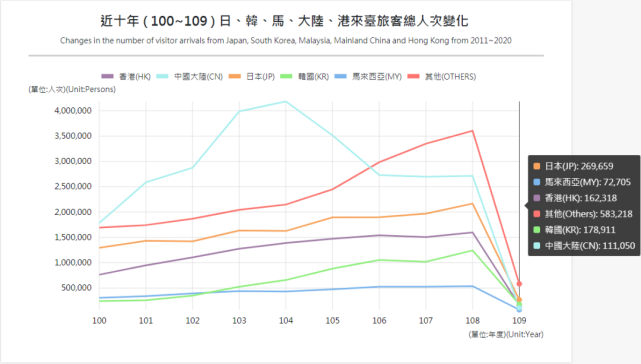Click tooltip row 韓國(KR): 178,911
The height and width of the screenshot is (364, 641).
[574, 230]
